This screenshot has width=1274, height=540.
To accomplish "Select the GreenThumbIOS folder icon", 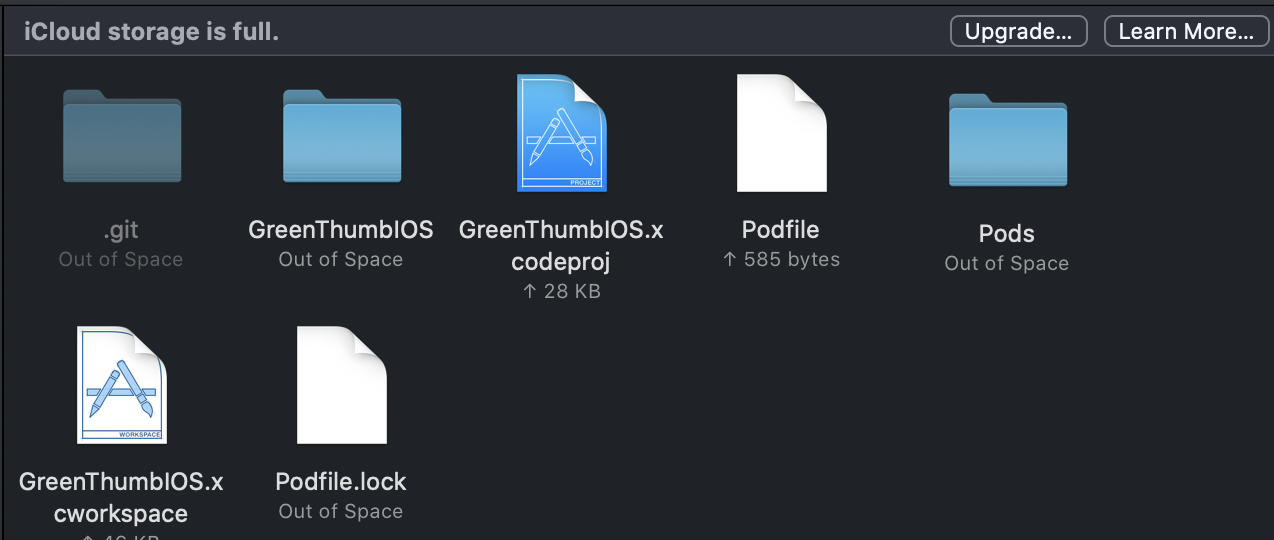I will point(341,136).
